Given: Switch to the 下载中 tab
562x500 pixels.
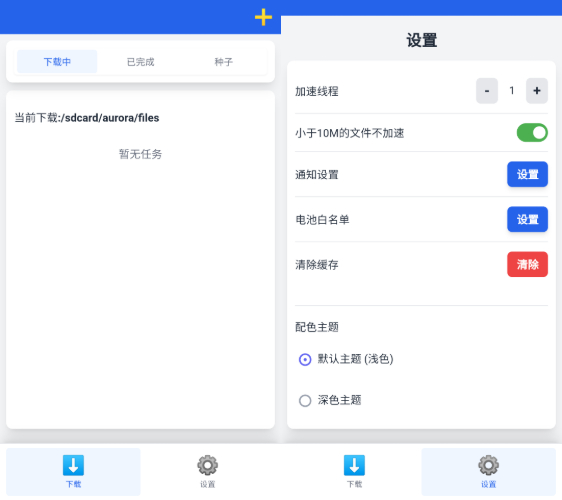Looking at the screenshot, I should [57, 62].
